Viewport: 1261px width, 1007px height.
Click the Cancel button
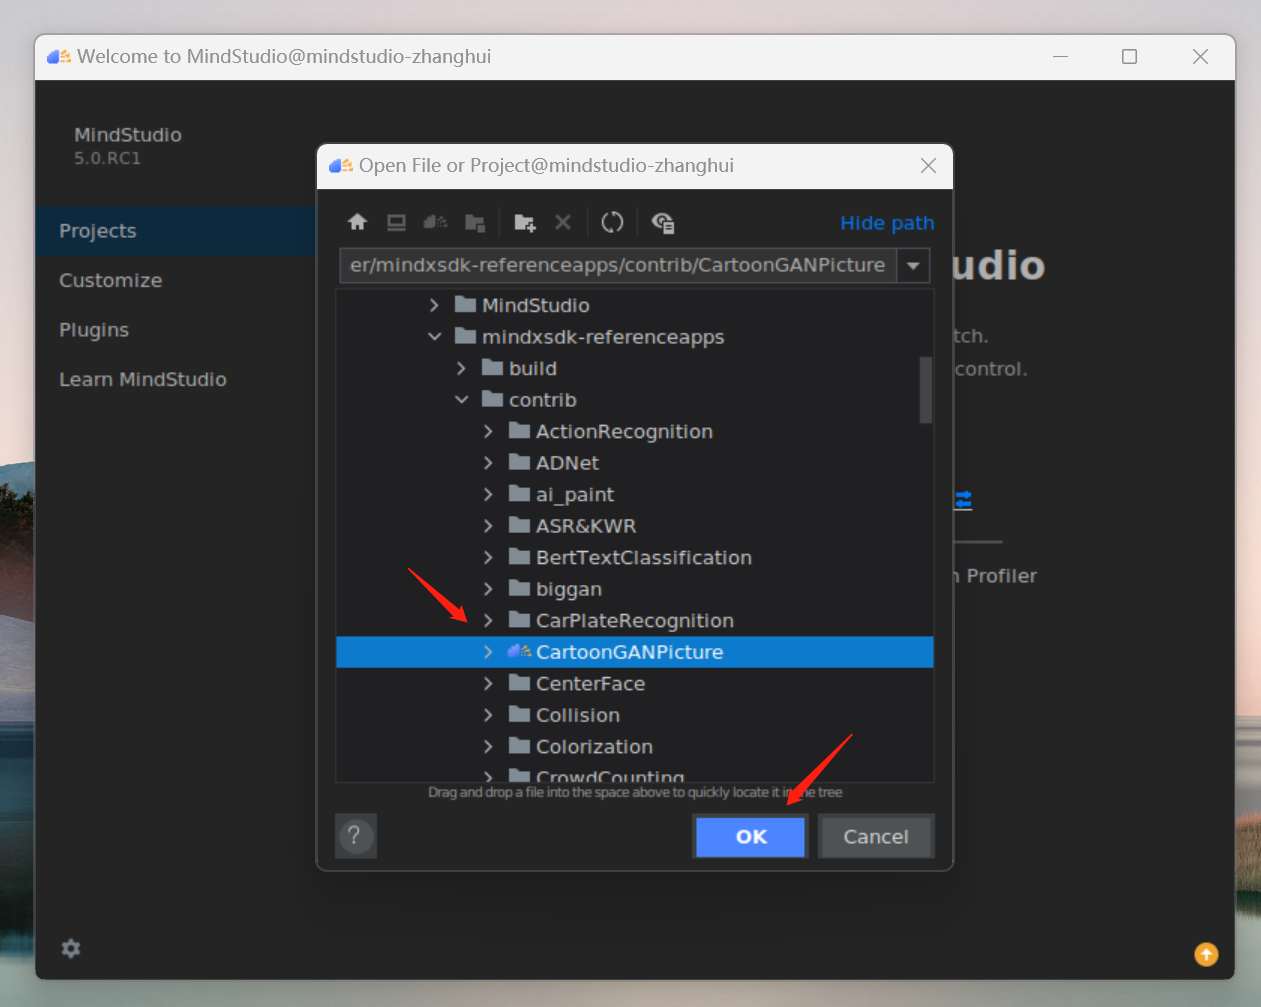876,837
